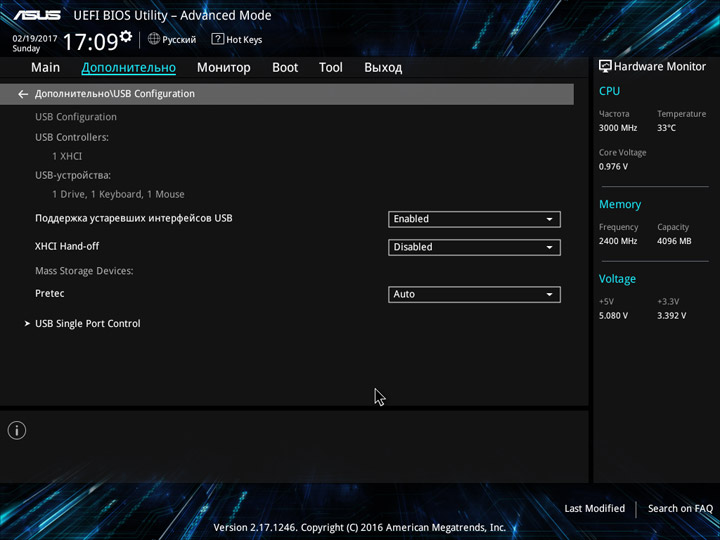The image size is (720, 540).
Task: Open the Tool tab
Action: pyautogui.click(x=331, y=68)
